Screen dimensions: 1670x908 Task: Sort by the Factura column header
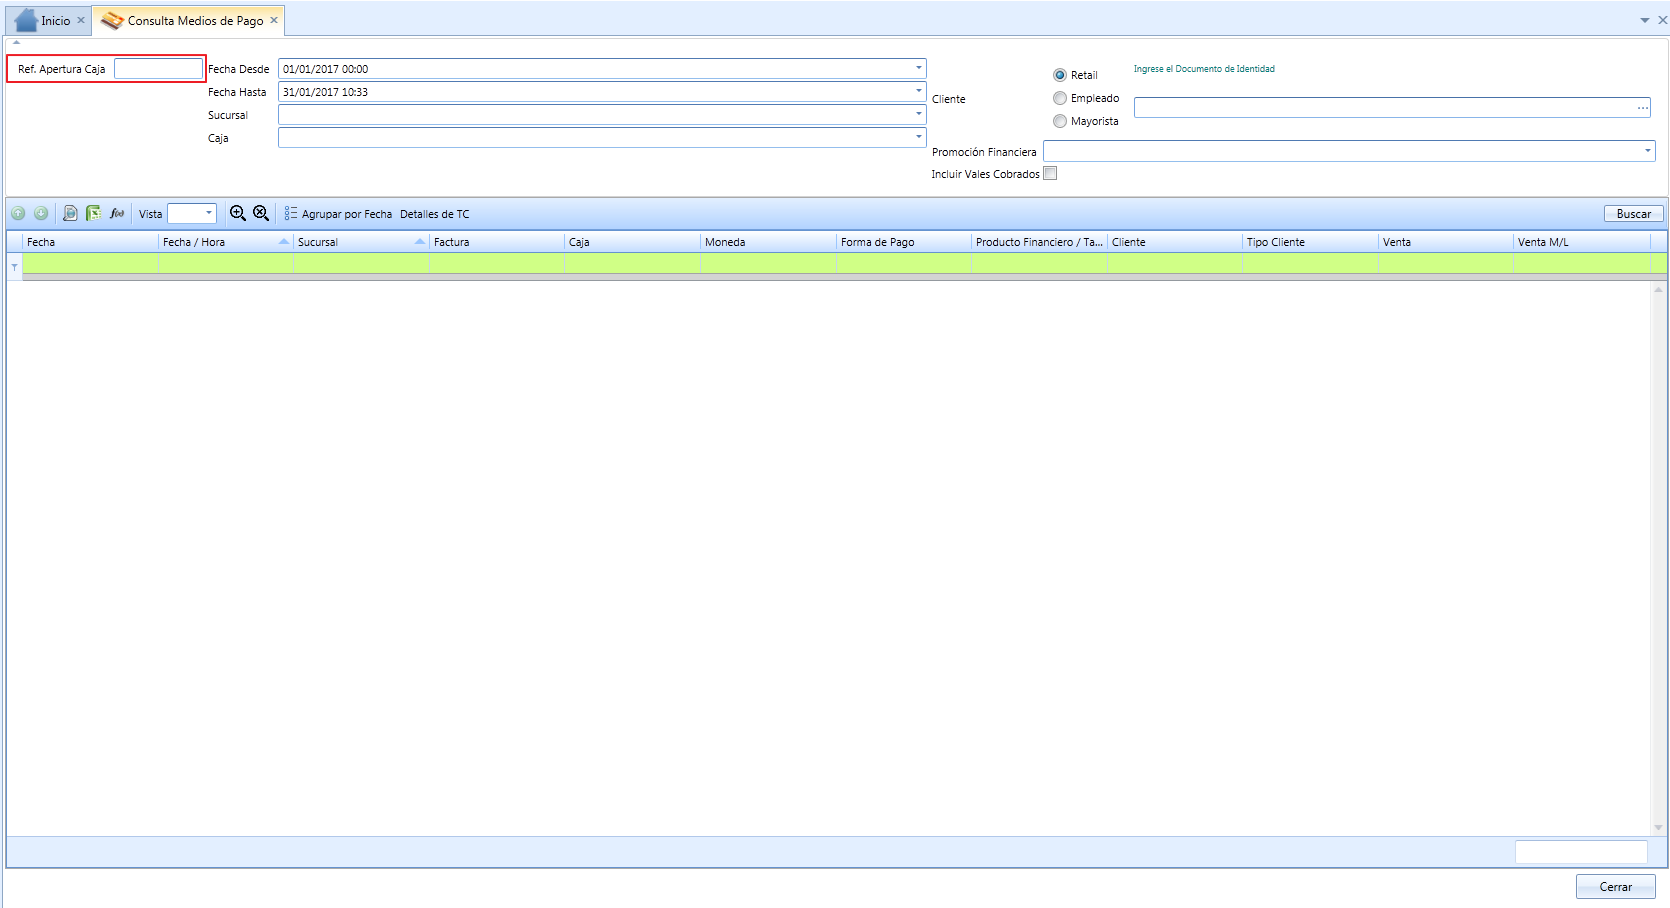tap(497, 242)
